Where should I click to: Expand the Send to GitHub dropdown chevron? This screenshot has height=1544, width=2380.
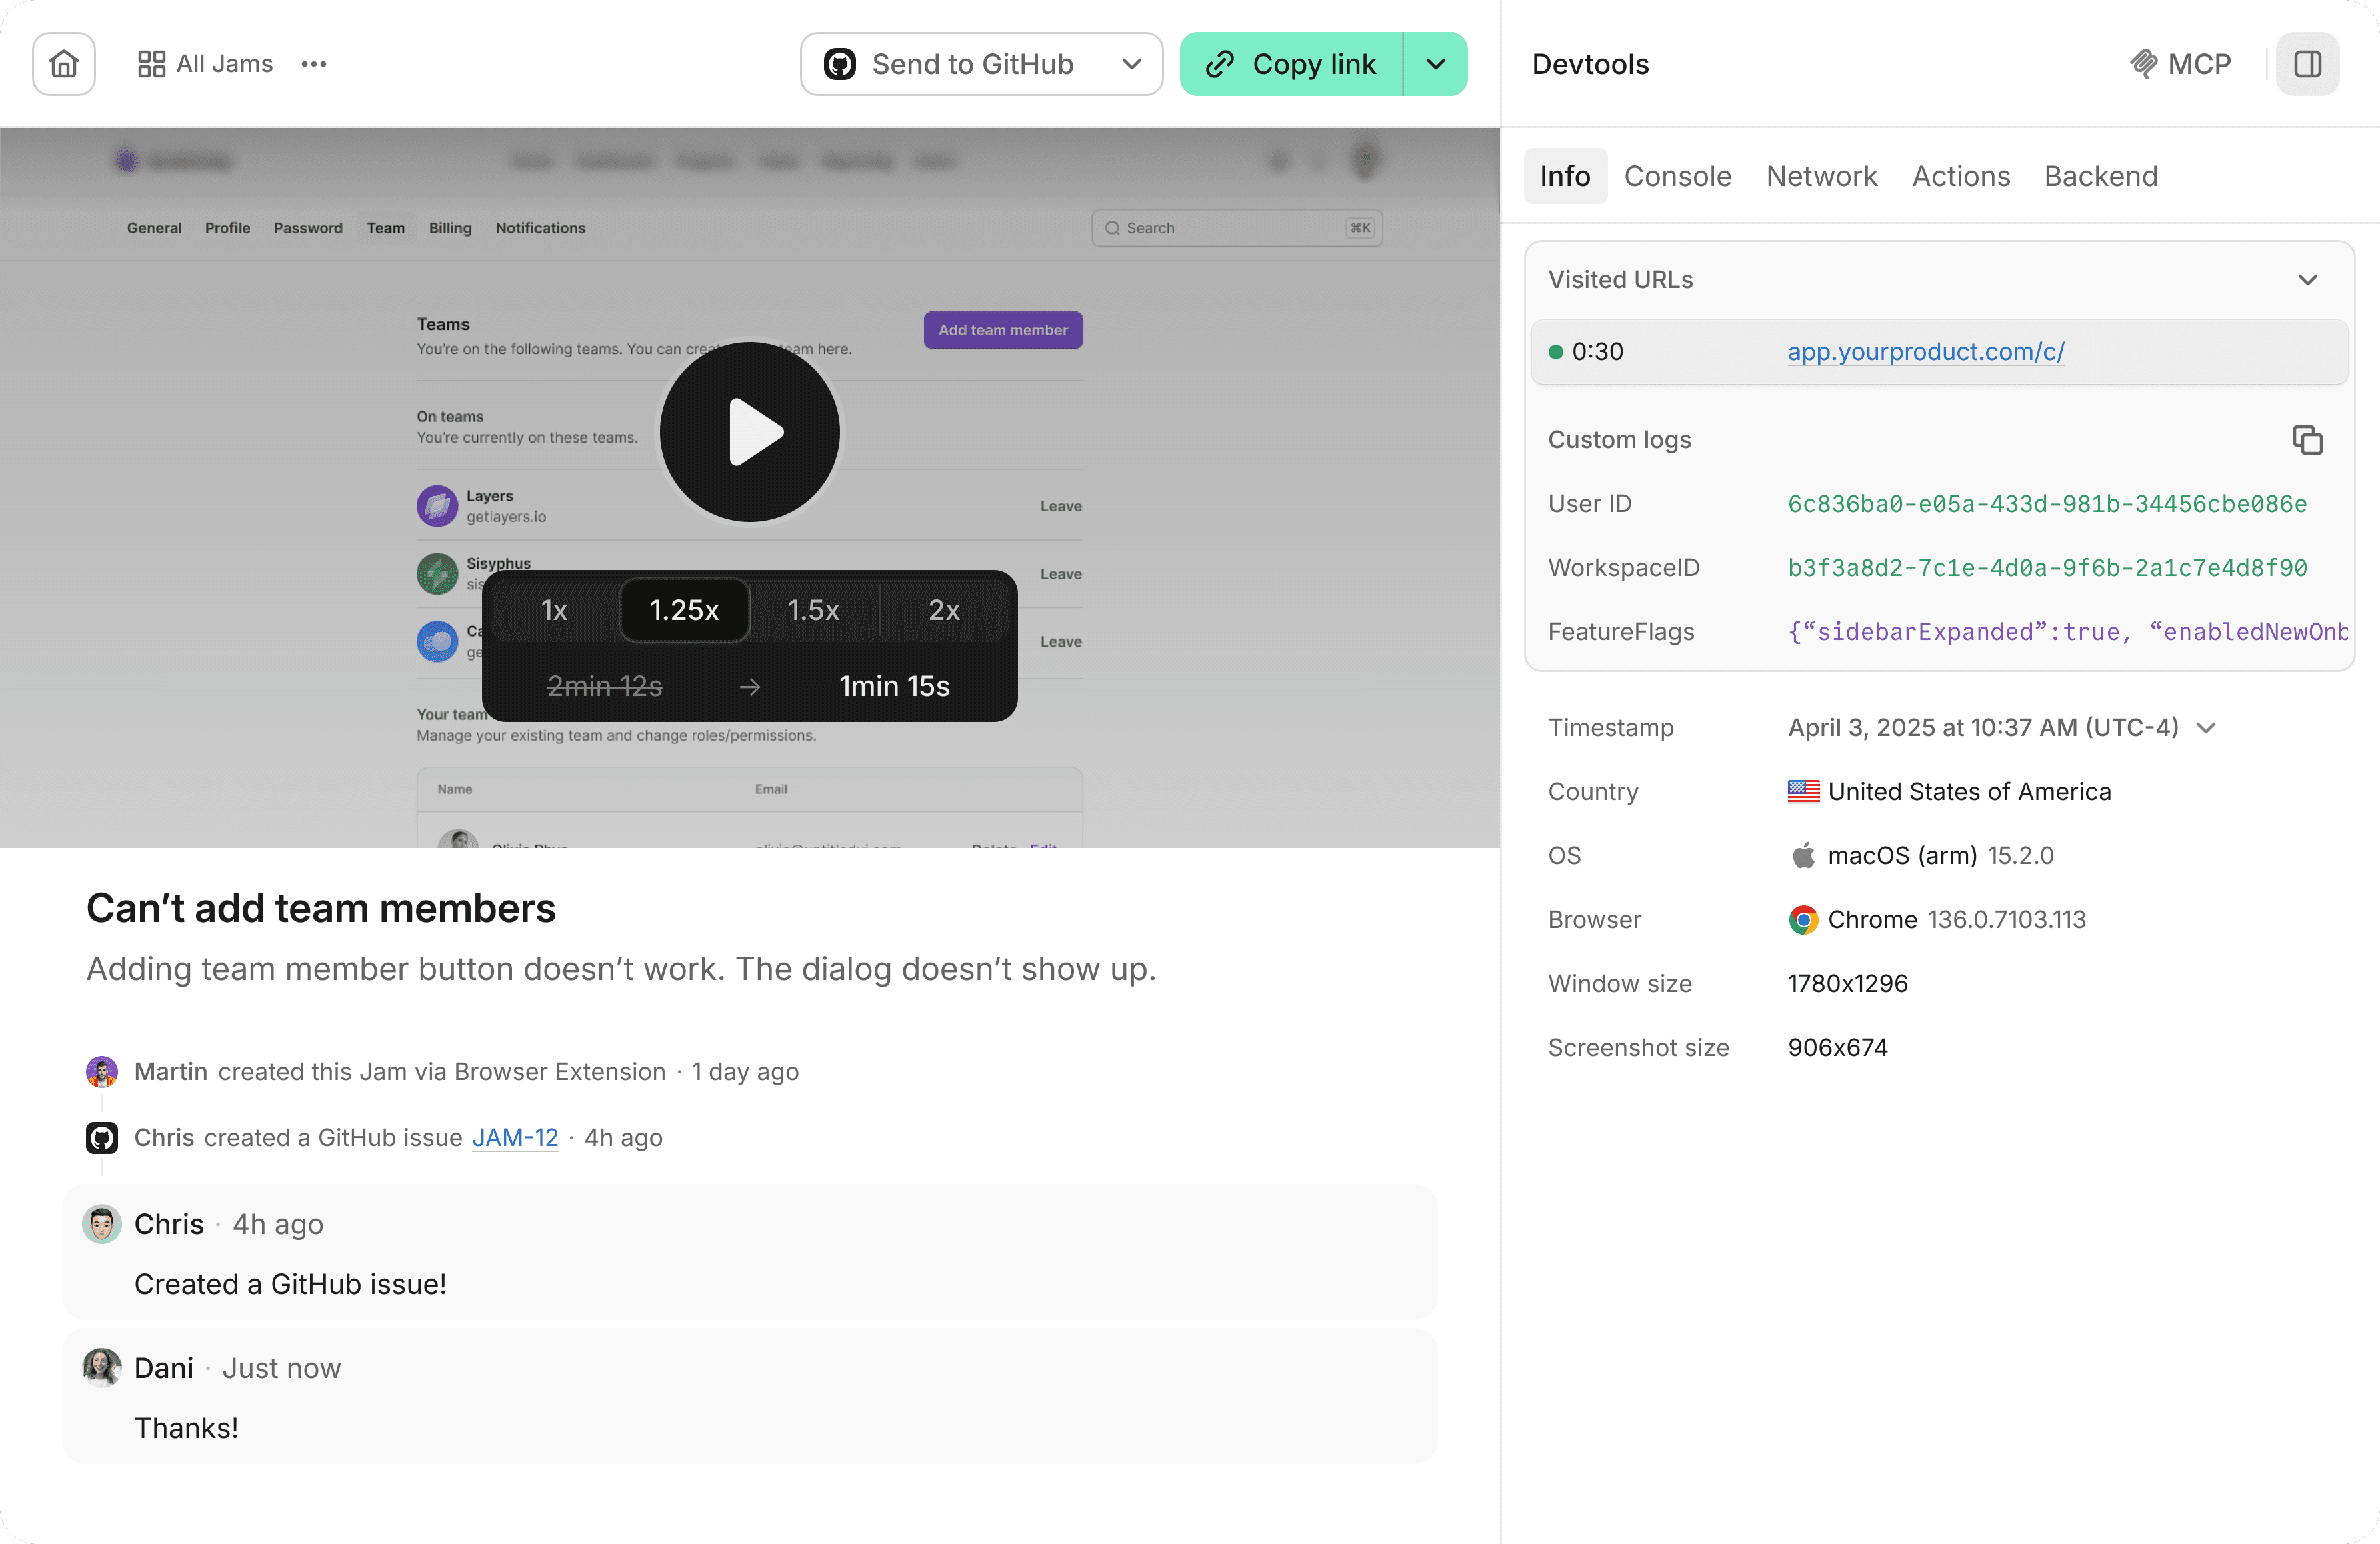coord(1132,64)
